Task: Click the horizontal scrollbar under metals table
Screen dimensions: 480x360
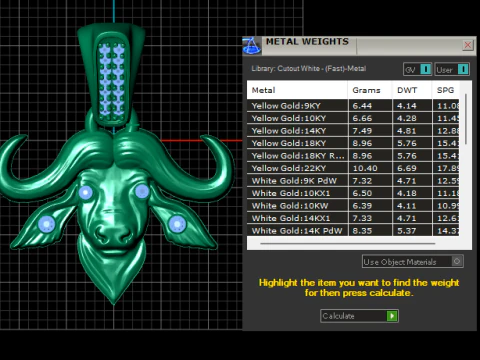Action: [x=348, y=244]
